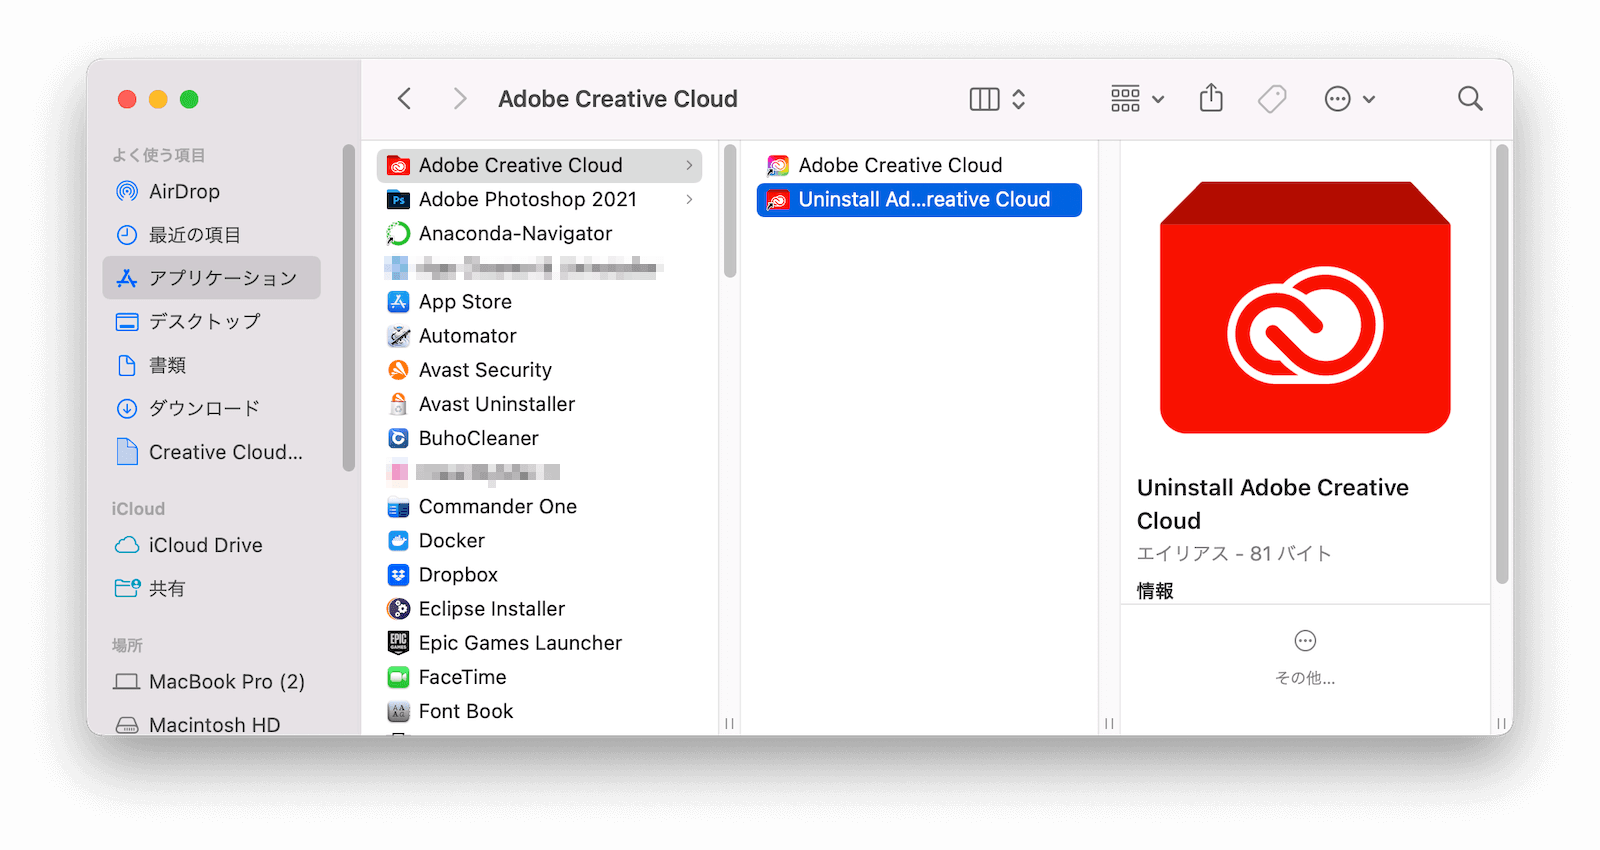Click the Avast Security icon
Screen dimensions: 1600x850
398,370
